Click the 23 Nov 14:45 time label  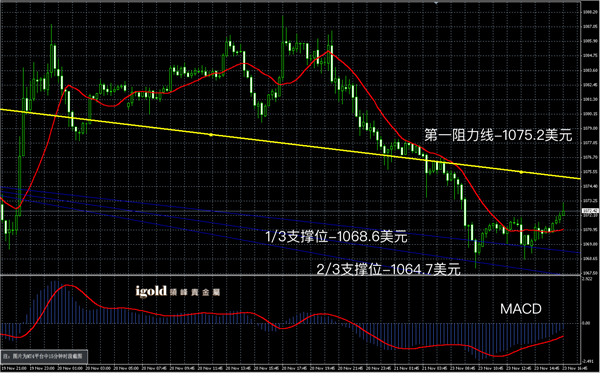click(x=547, y=368)
